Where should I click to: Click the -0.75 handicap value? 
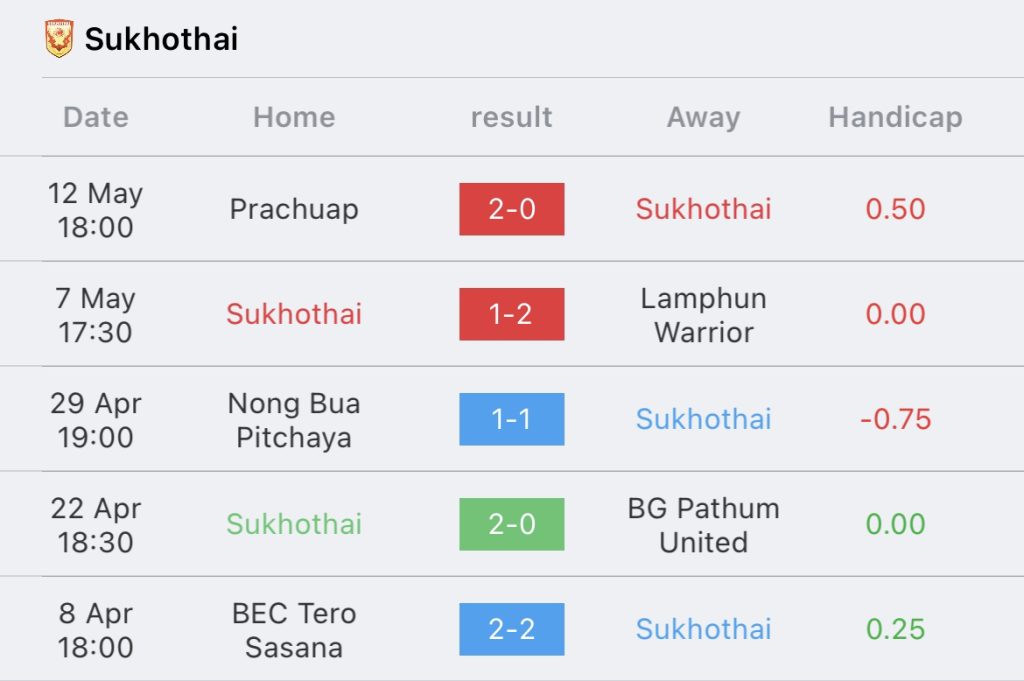click(x=895, y=419)
